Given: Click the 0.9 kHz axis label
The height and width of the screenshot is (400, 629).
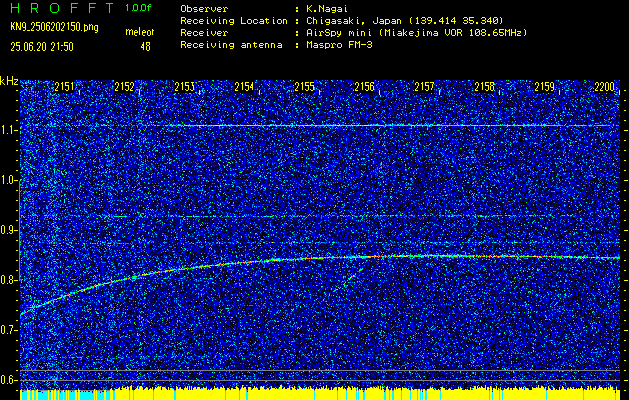Looking at the screenshot, I should [9, 230].
